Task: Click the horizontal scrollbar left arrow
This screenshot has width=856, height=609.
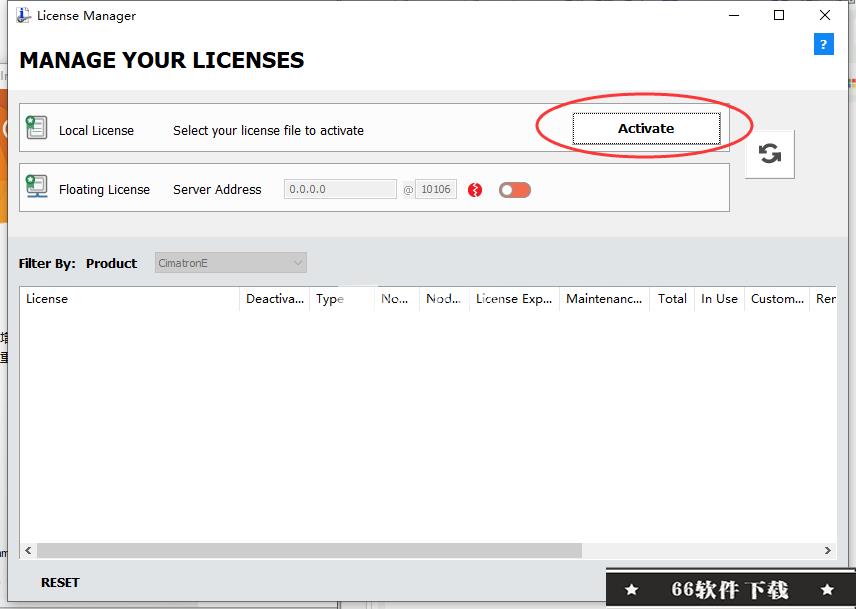Action: [28, 551]
